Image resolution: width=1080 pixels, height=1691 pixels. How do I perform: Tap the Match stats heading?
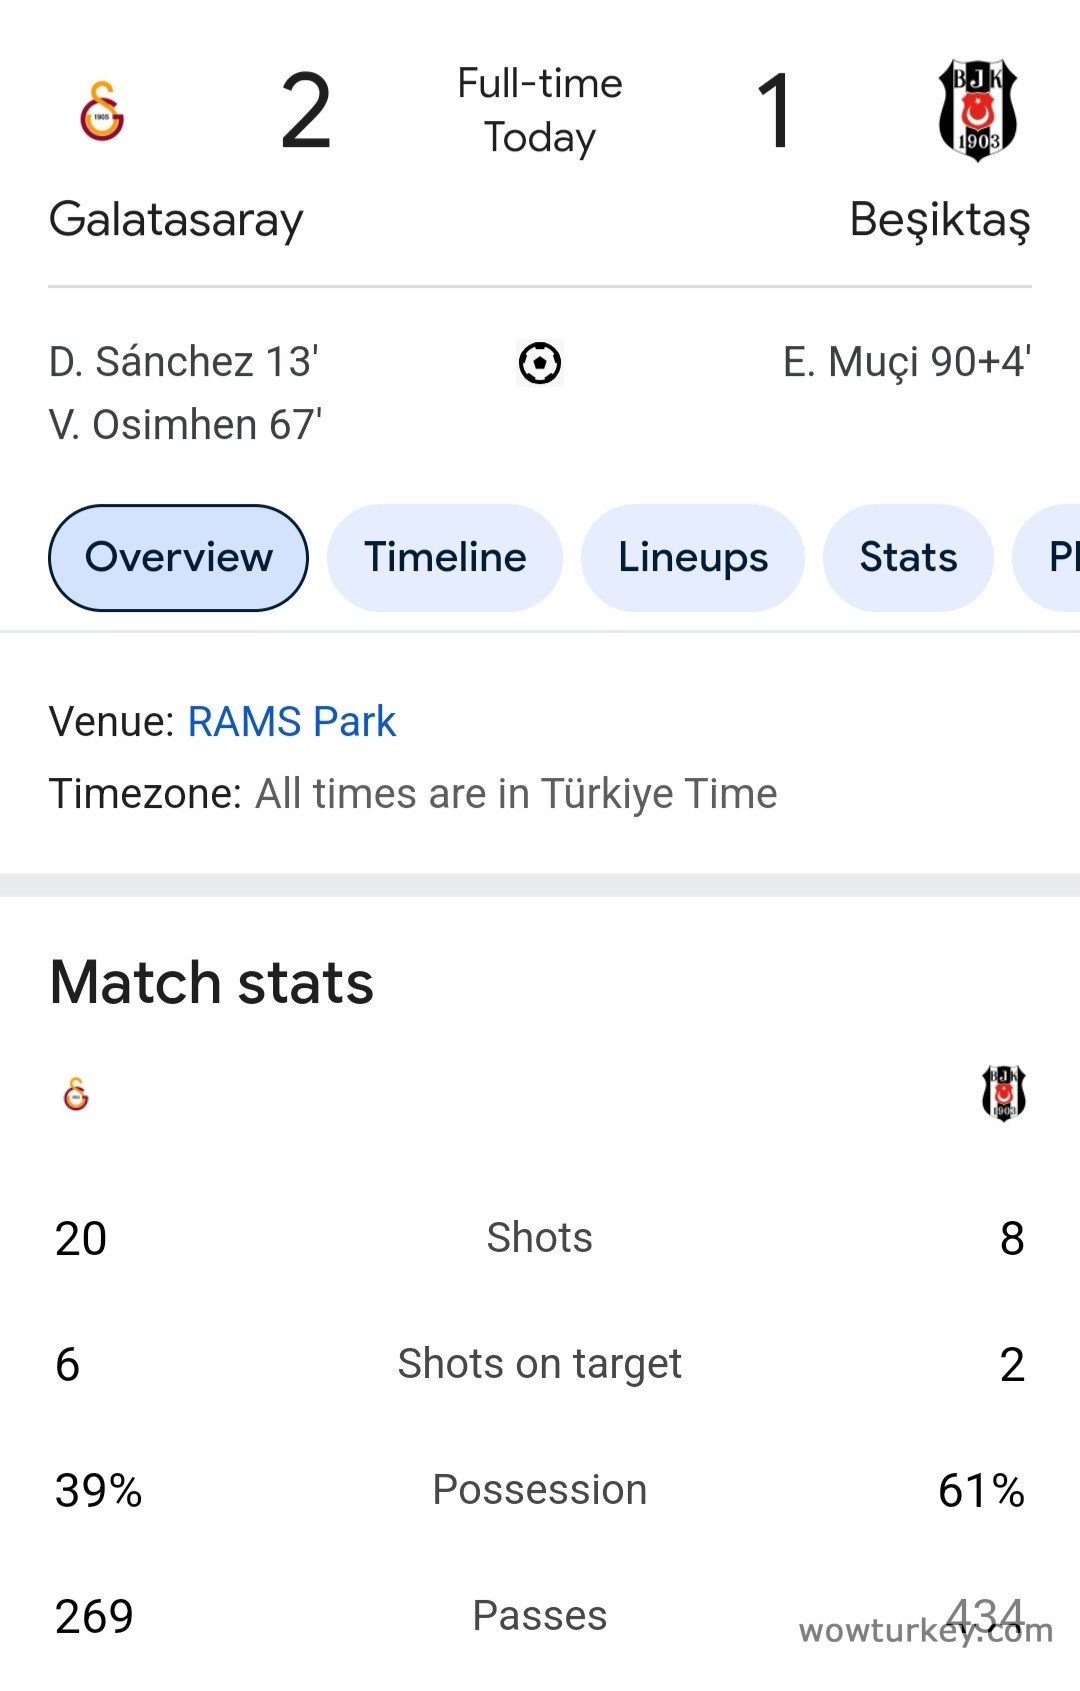212,983
